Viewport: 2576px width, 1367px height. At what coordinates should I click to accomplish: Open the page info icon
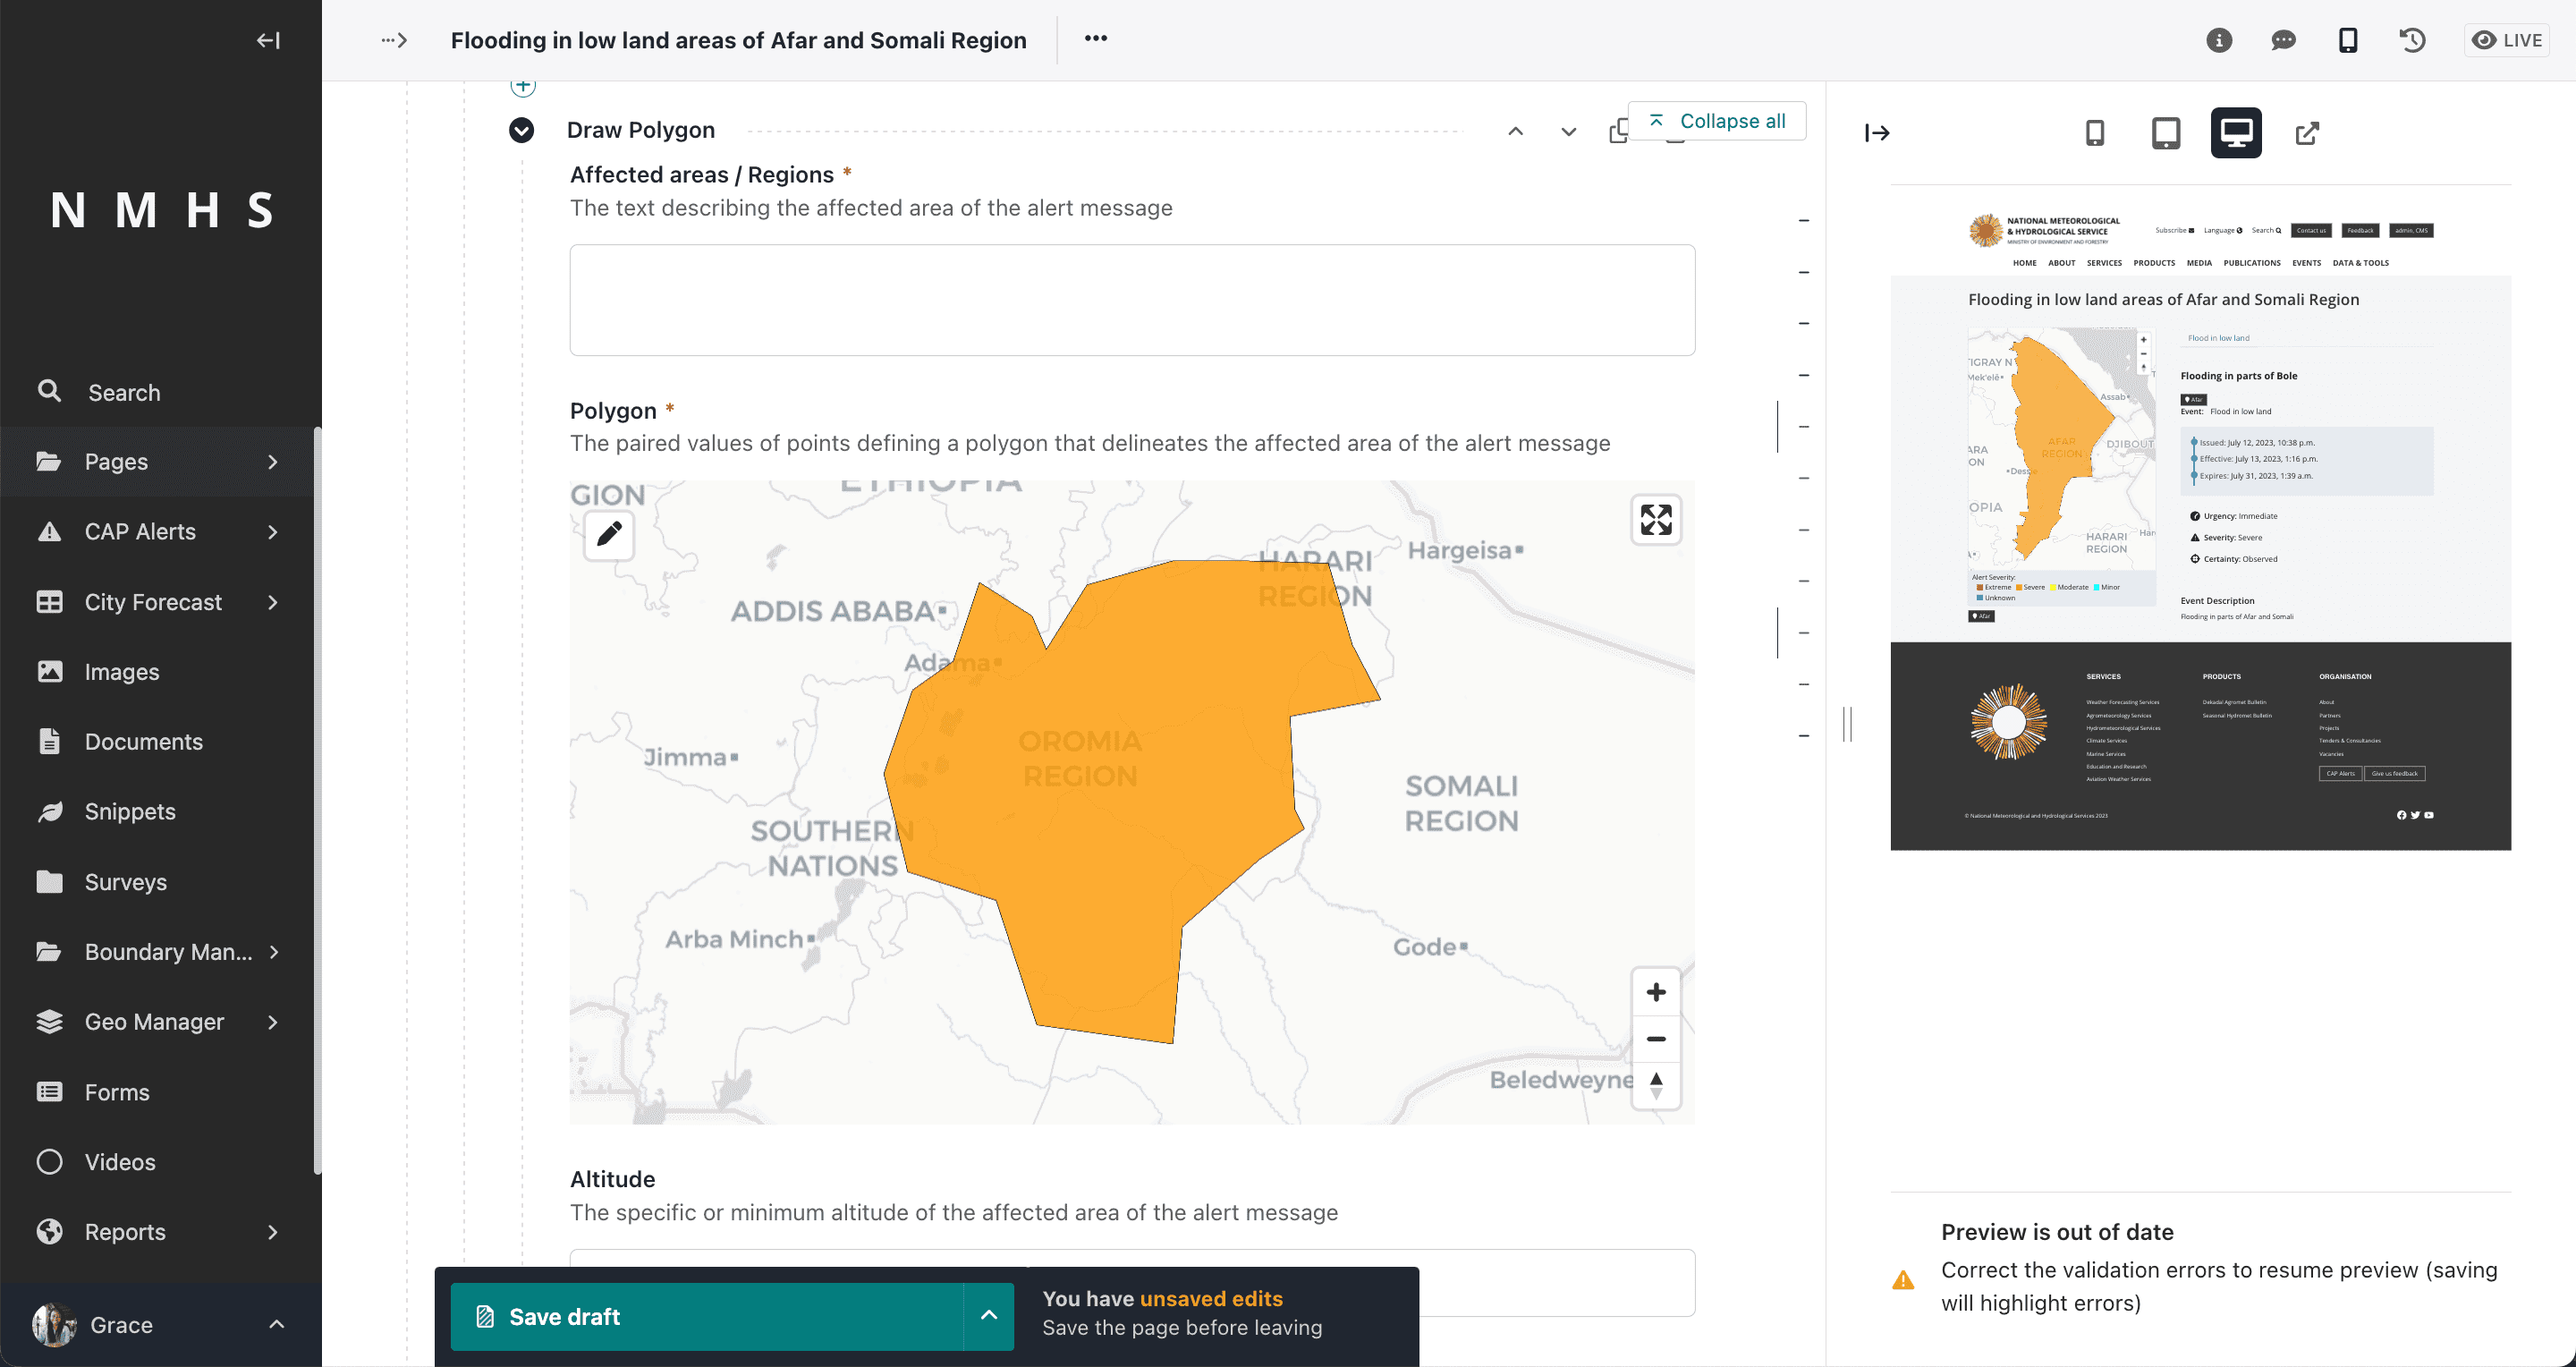(2219, 40)
